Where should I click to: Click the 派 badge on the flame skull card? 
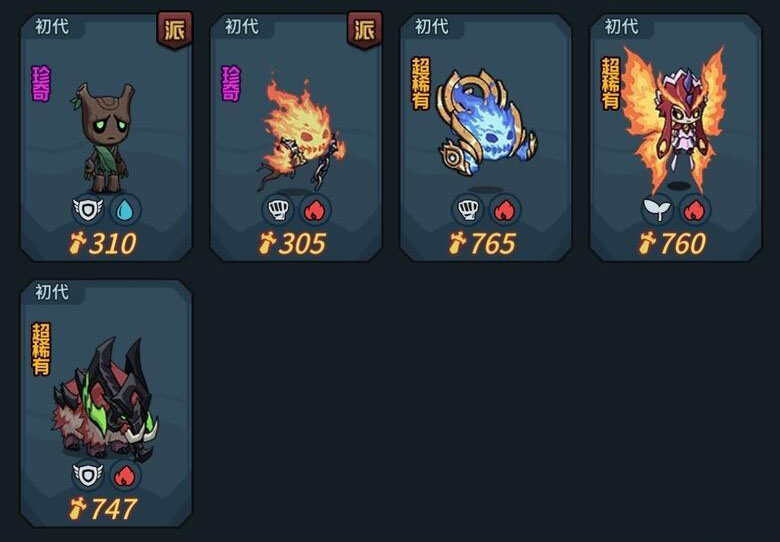(x=365, y=30)
